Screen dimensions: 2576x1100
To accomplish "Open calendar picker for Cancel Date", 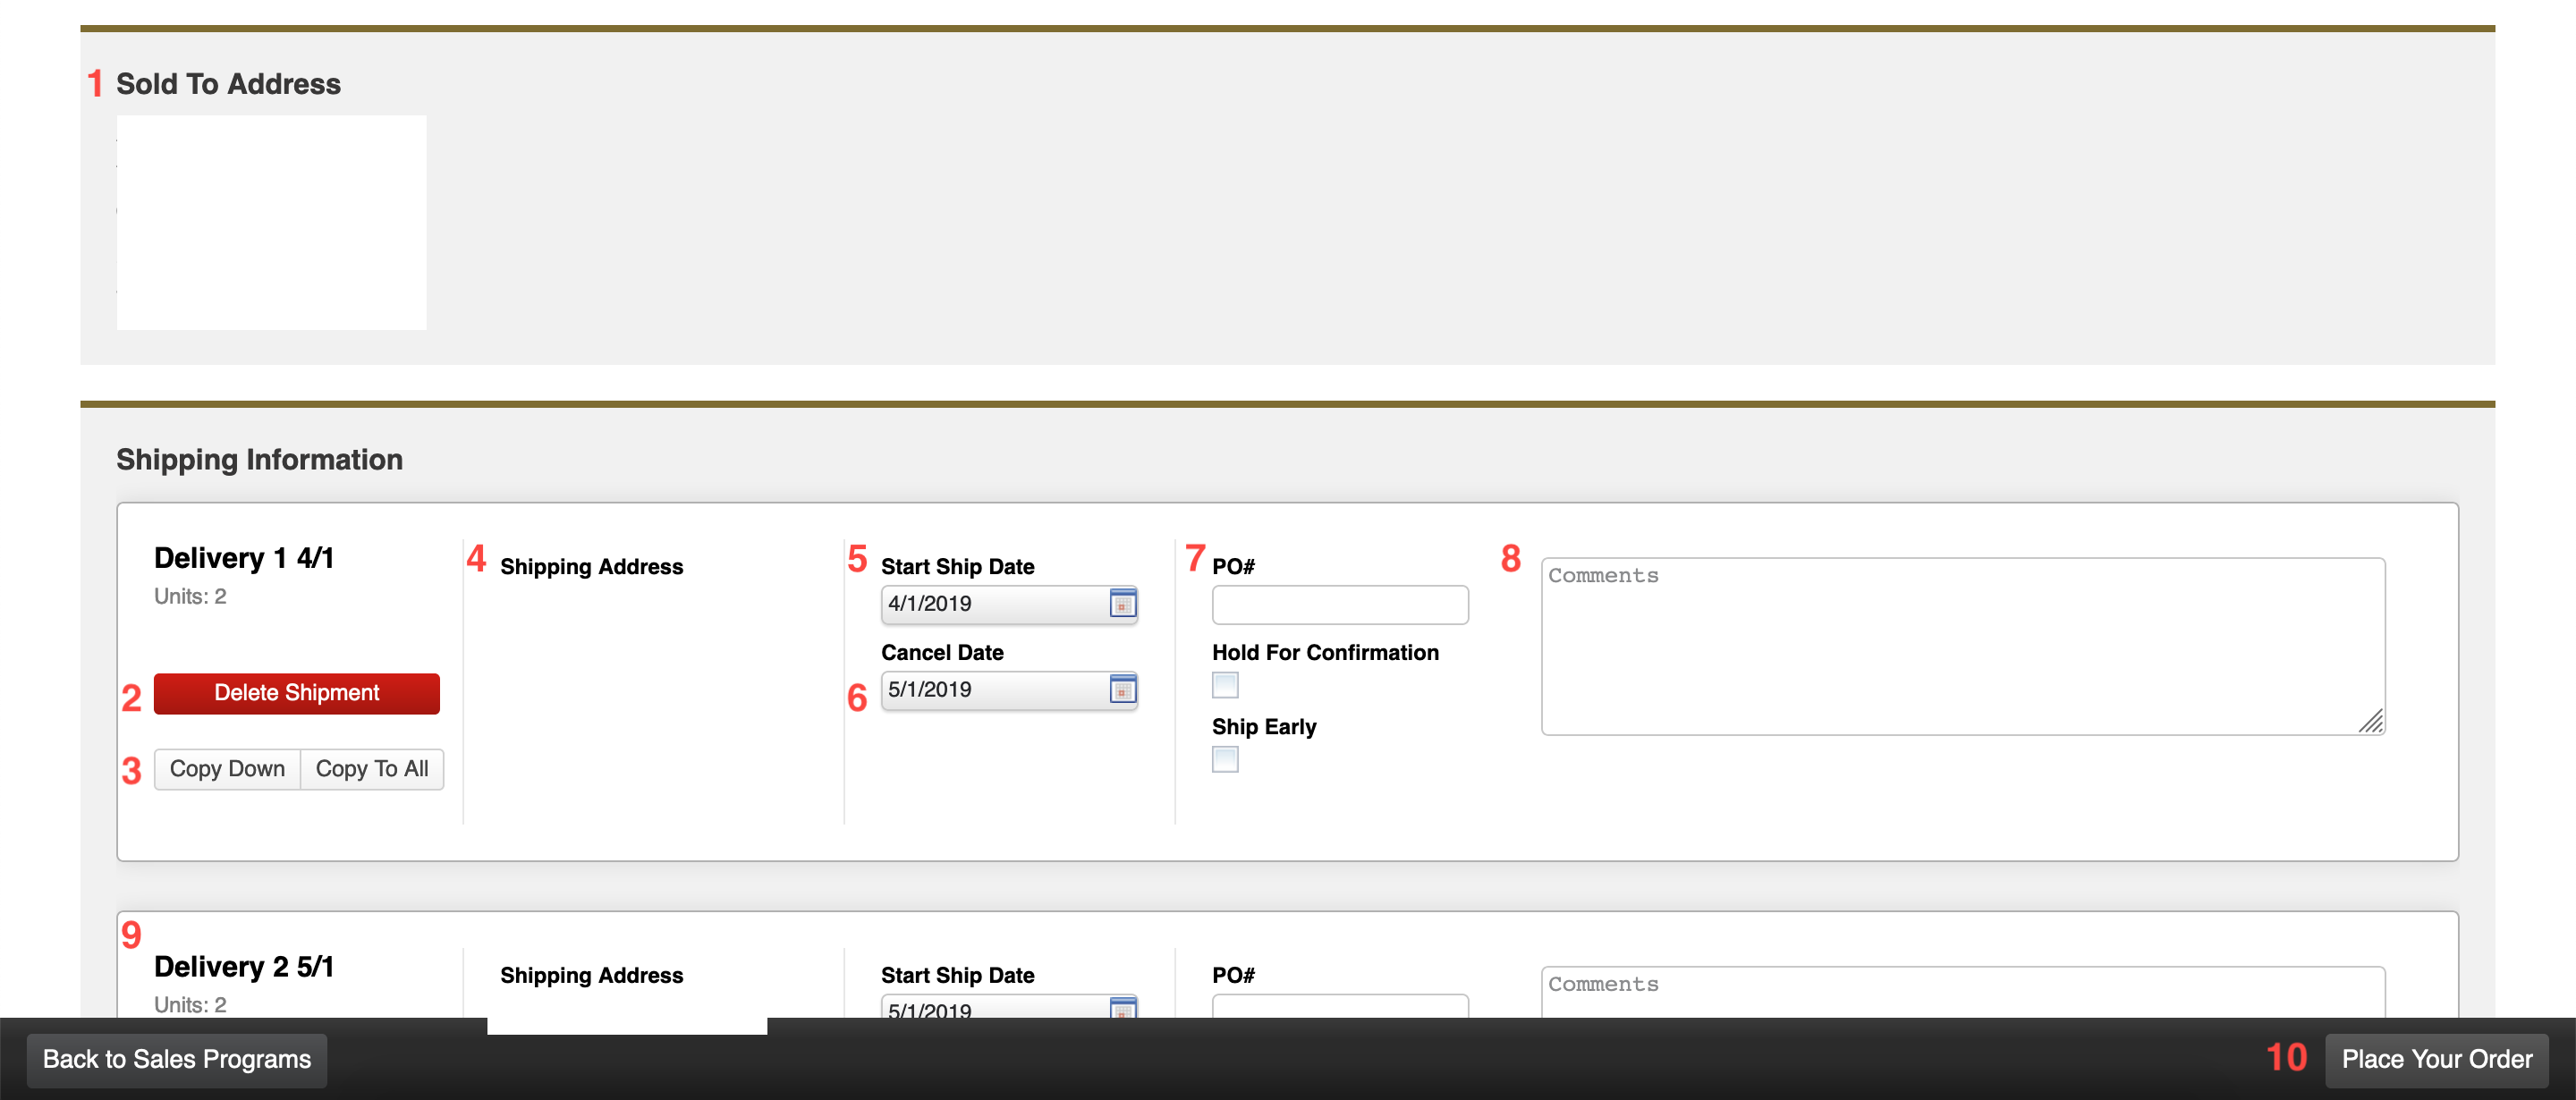I will point(1124,689).
